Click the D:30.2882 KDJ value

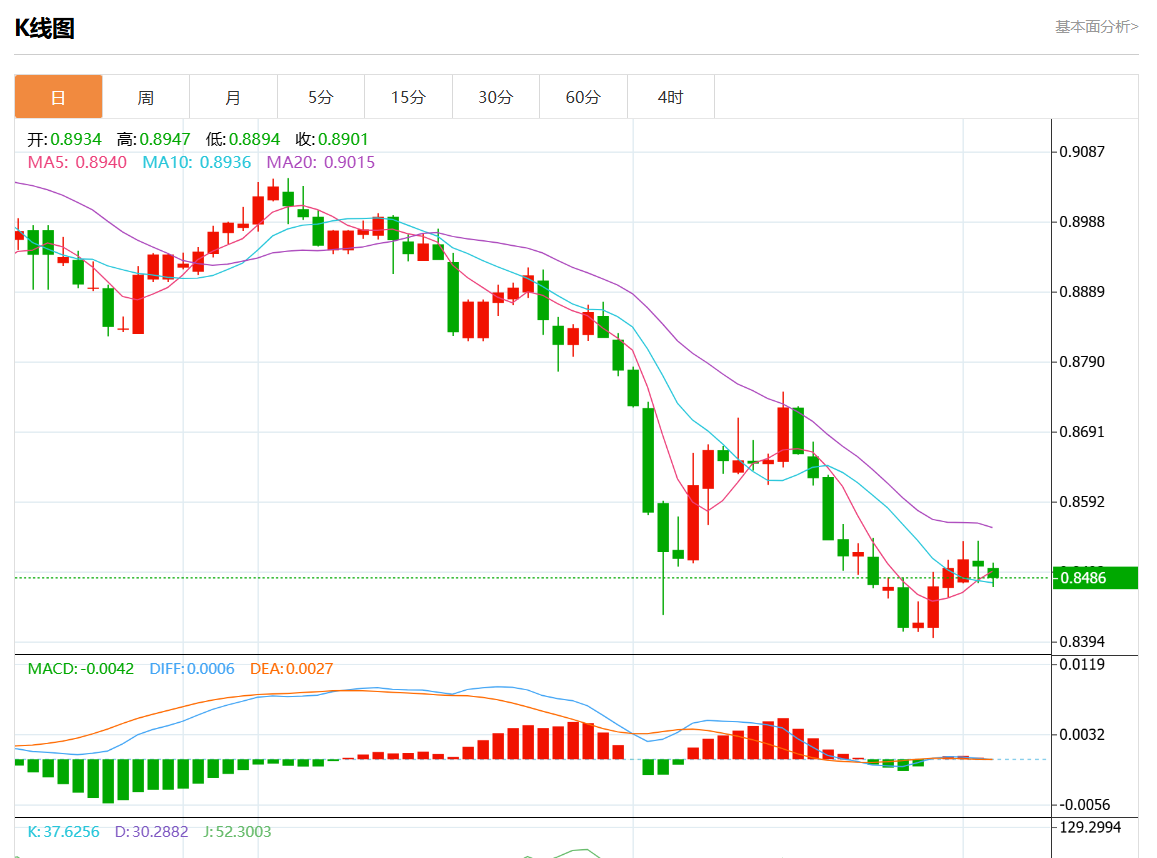[151, 831]
